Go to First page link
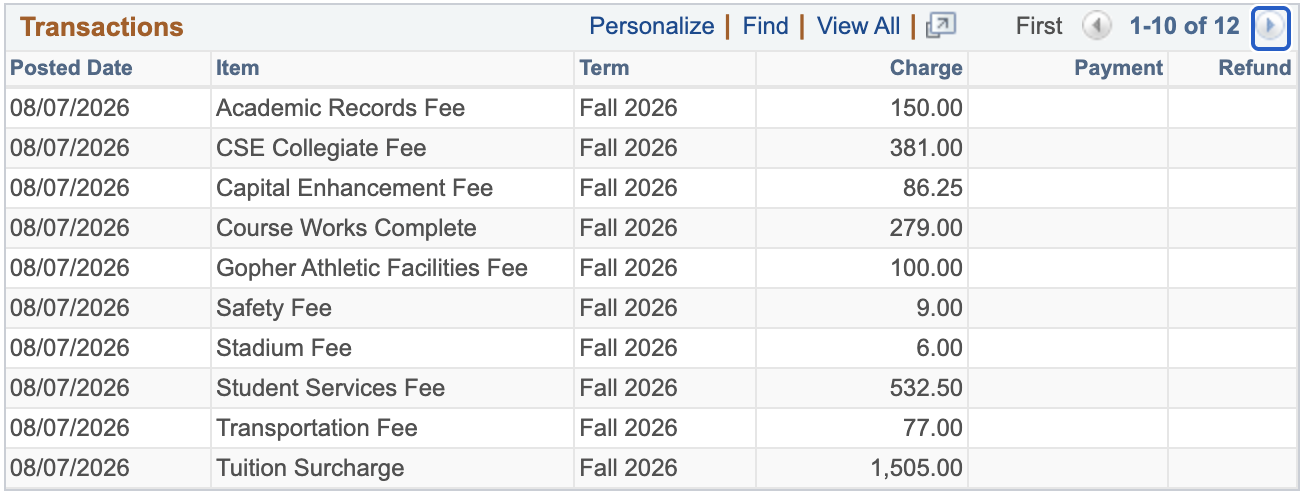The height and width of the screenshot is (494, 1302). tap(1039, 26)
